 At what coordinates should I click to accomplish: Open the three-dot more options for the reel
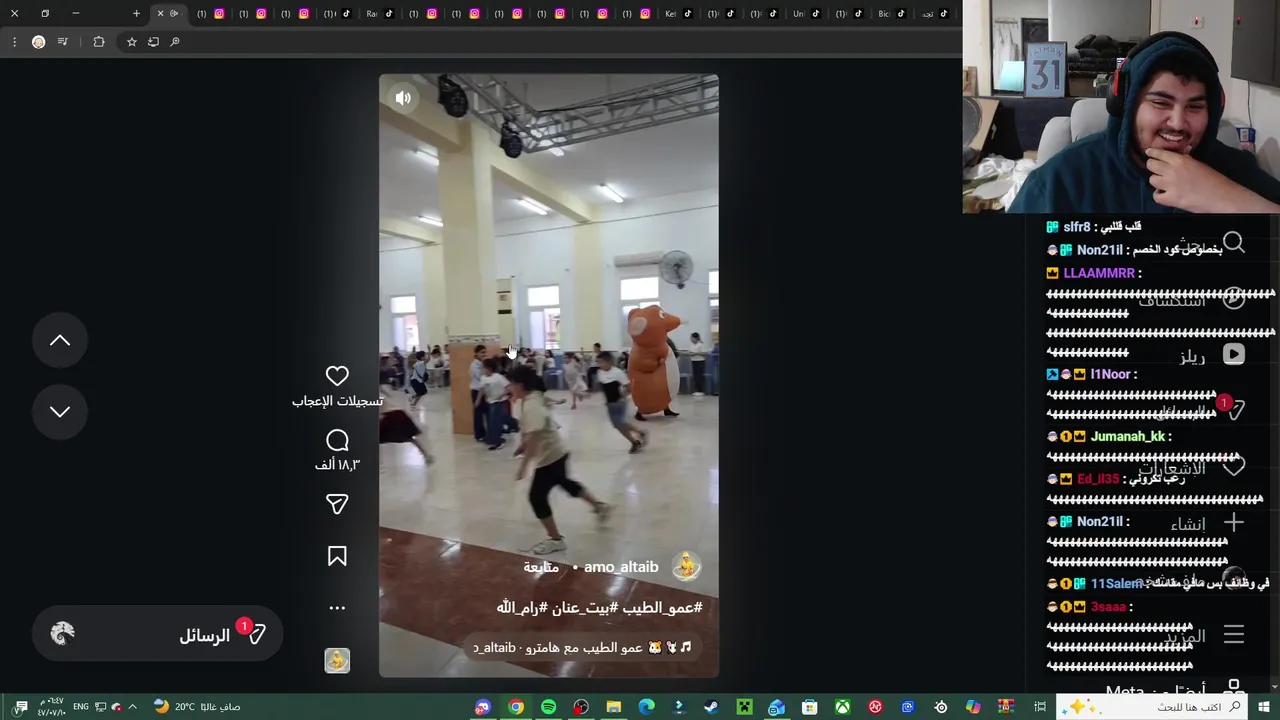[x=337, y=608]
